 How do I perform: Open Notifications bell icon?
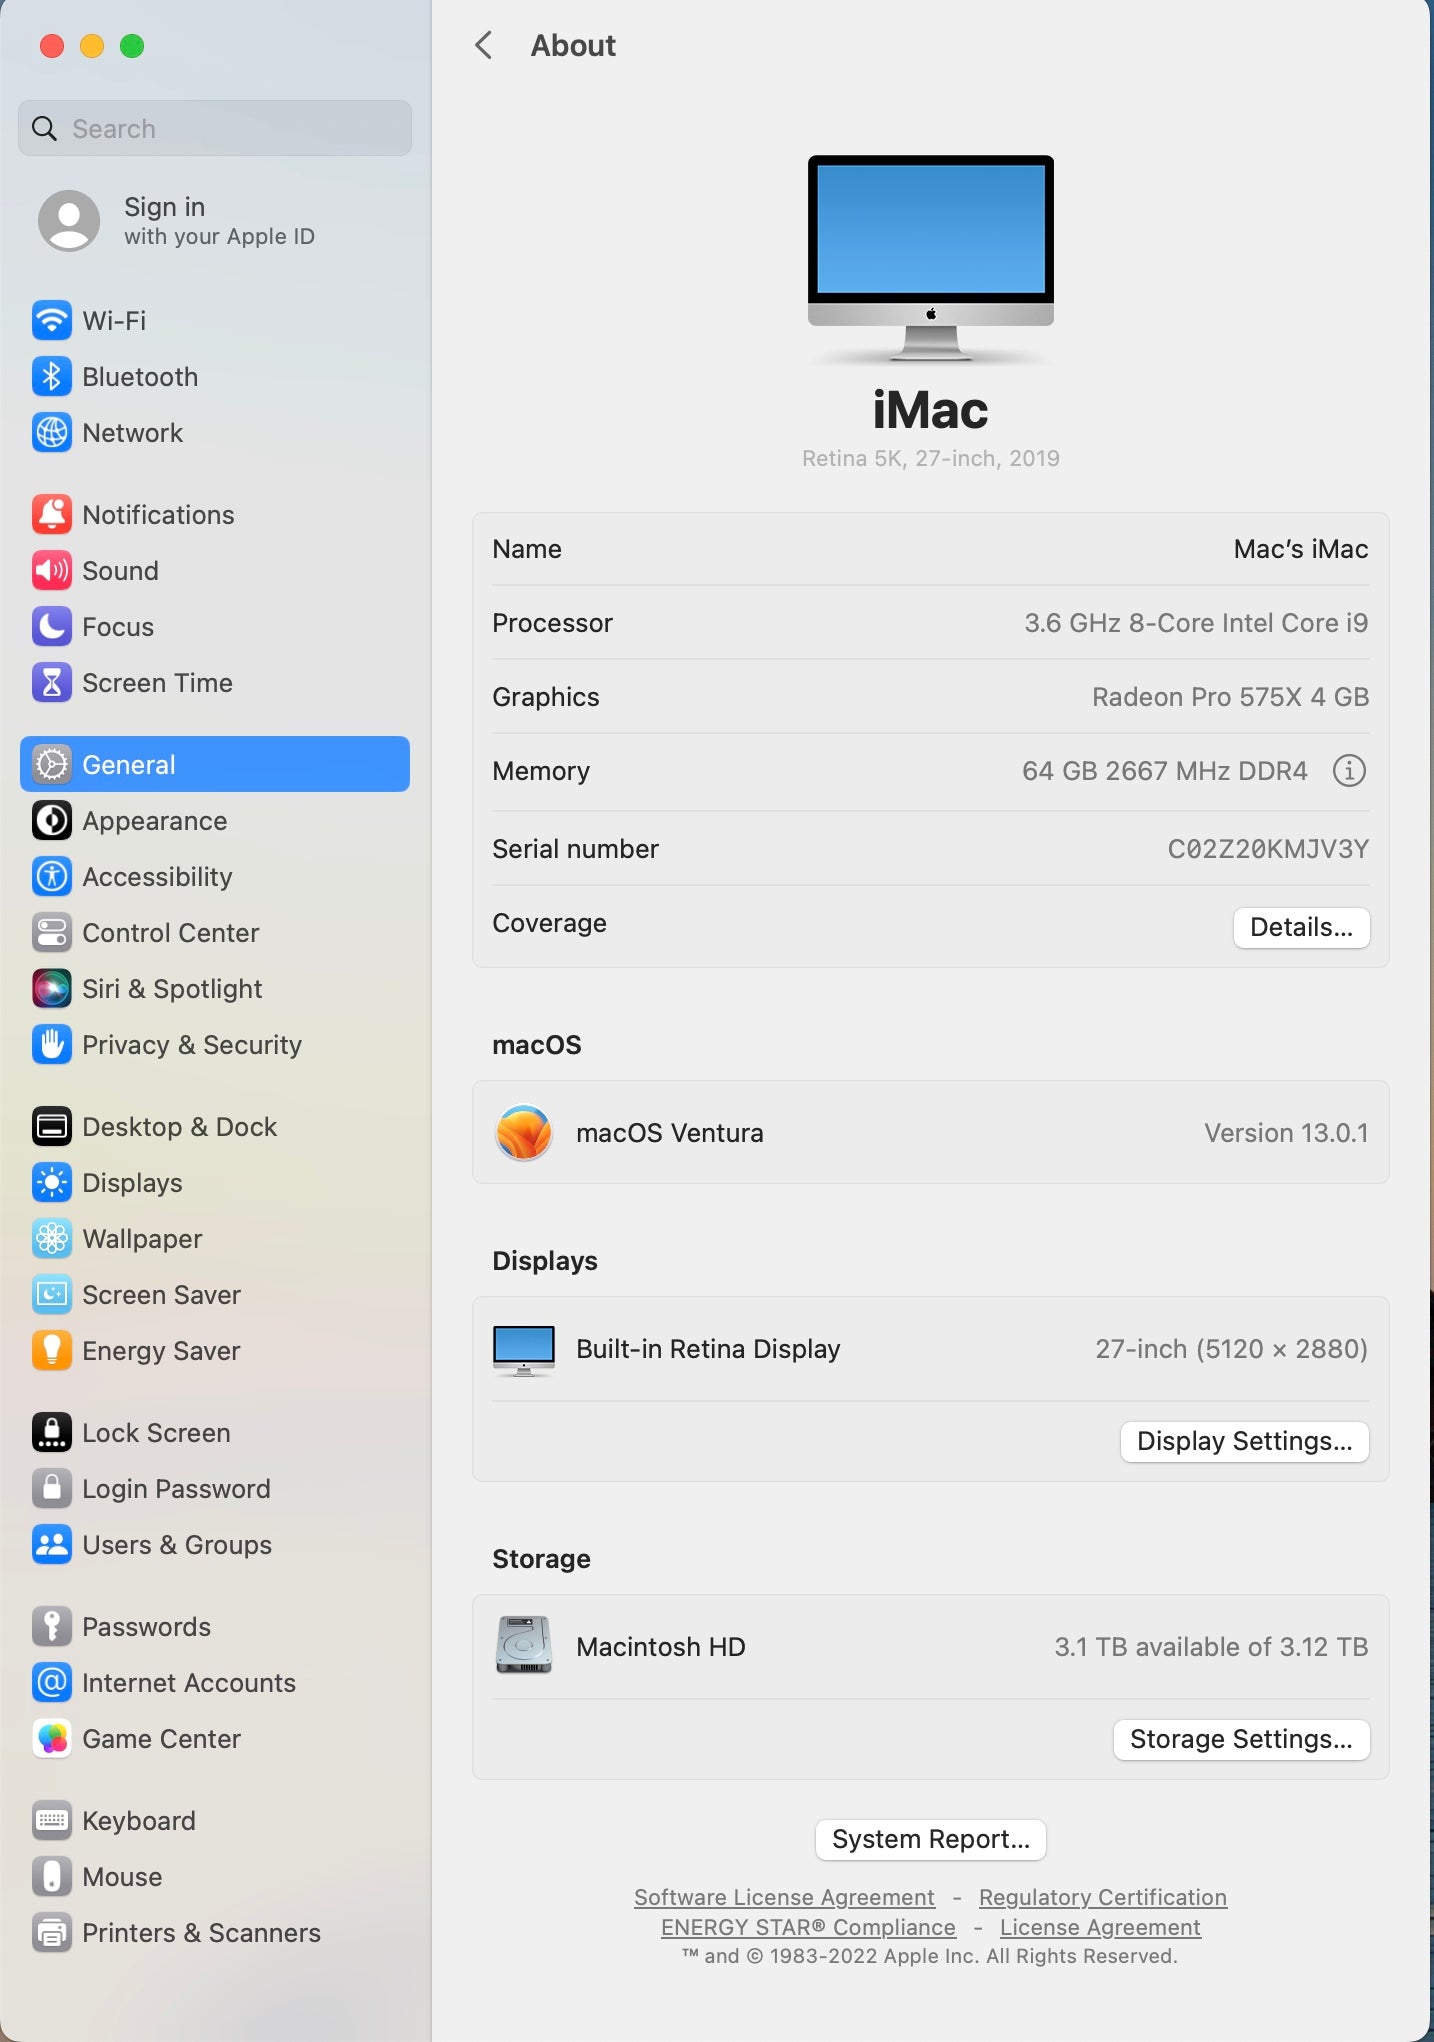pyautogui.click(x=52, y=515)
